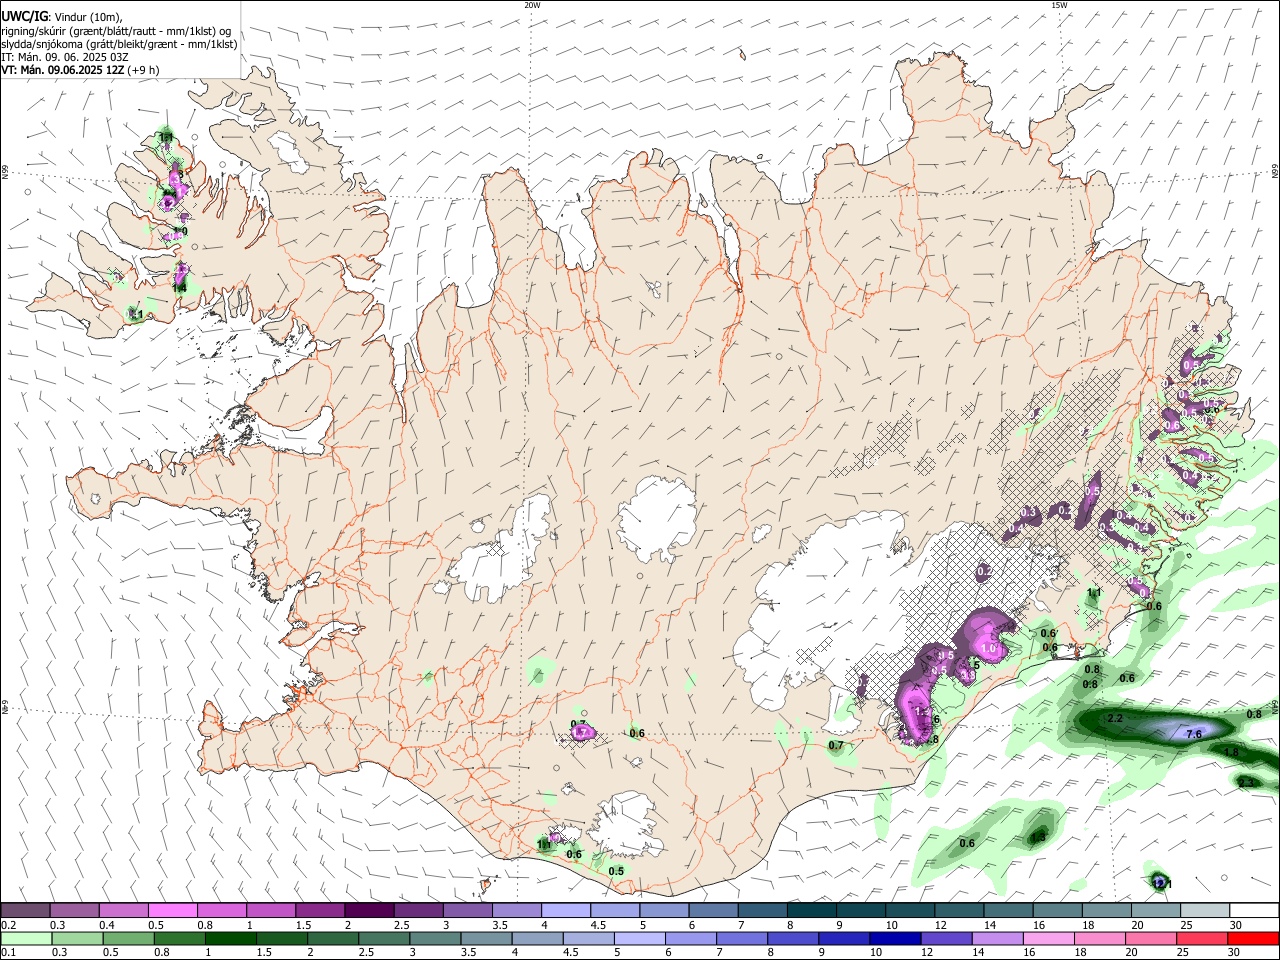Pick lower legend deep blue swatch at 10

(x=896, y=938)
